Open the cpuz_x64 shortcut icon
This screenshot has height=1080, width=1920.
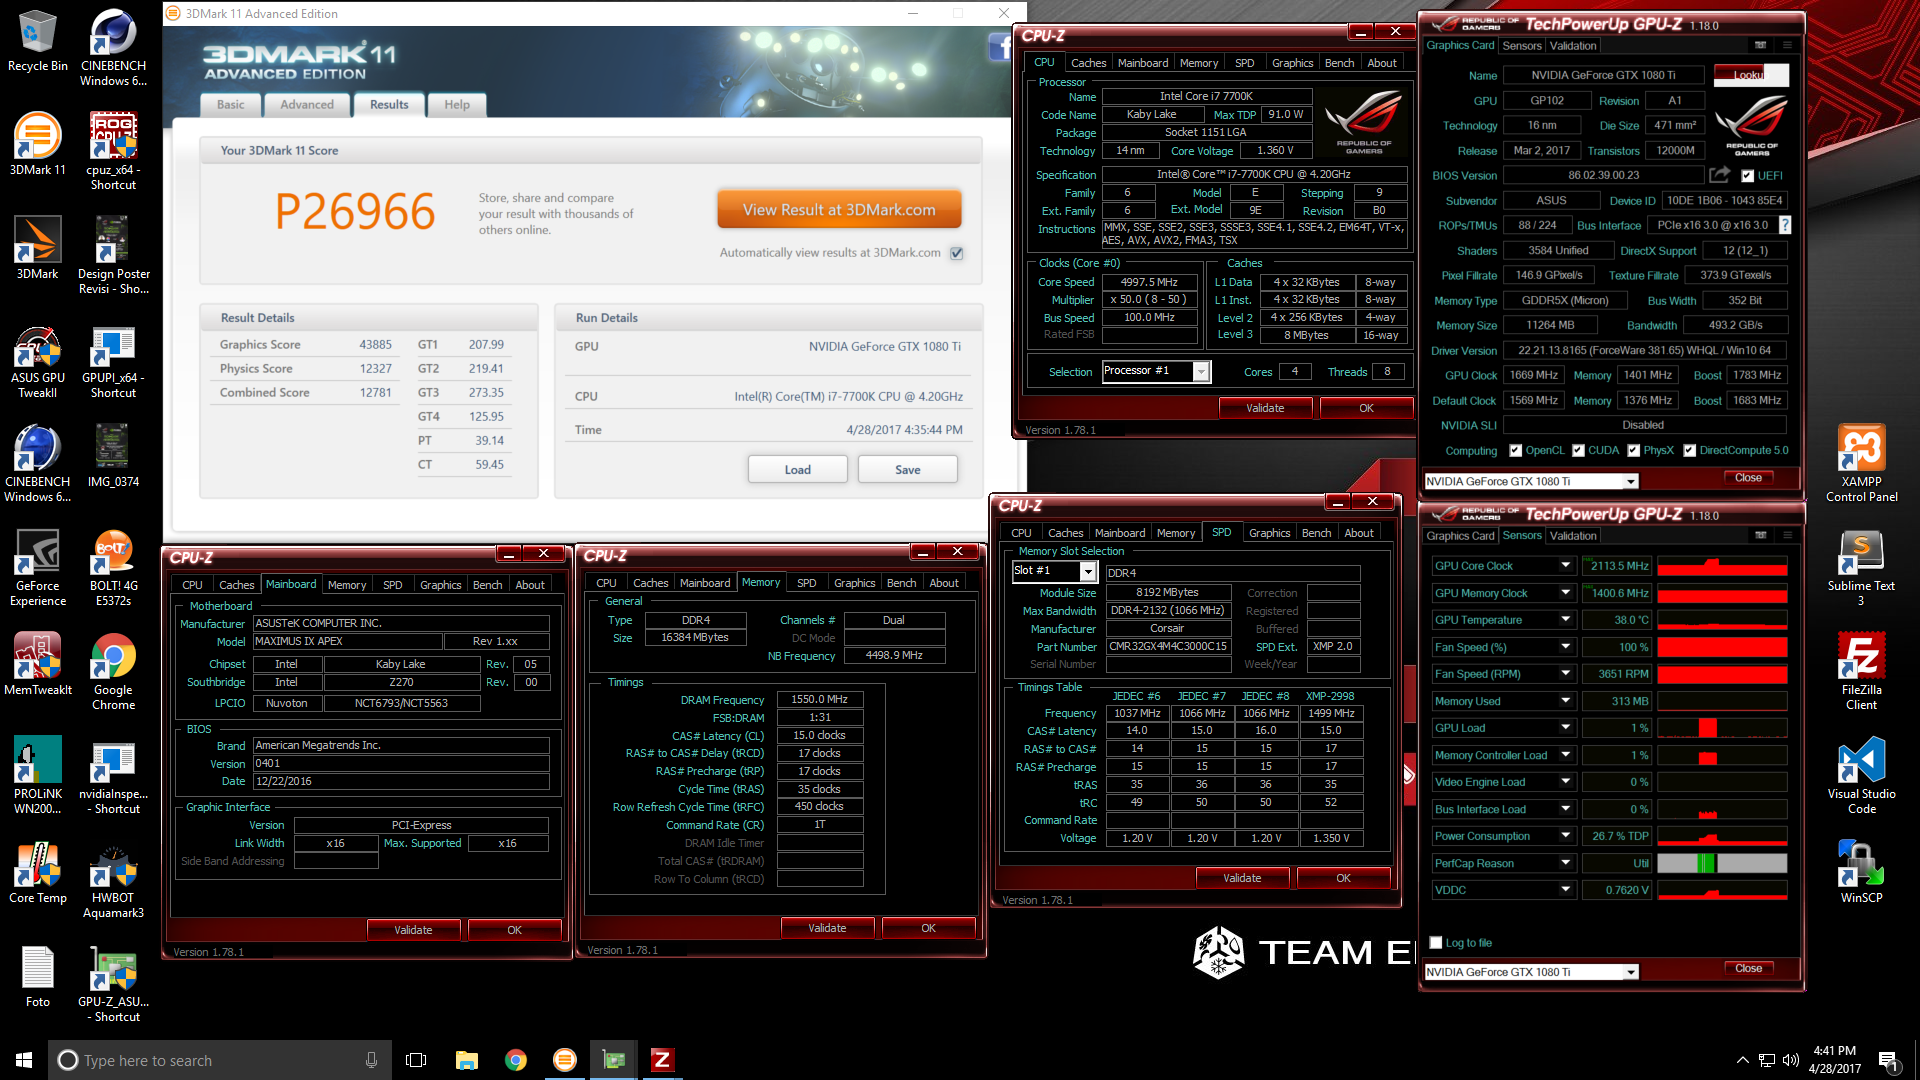click(x=113, y=152)
